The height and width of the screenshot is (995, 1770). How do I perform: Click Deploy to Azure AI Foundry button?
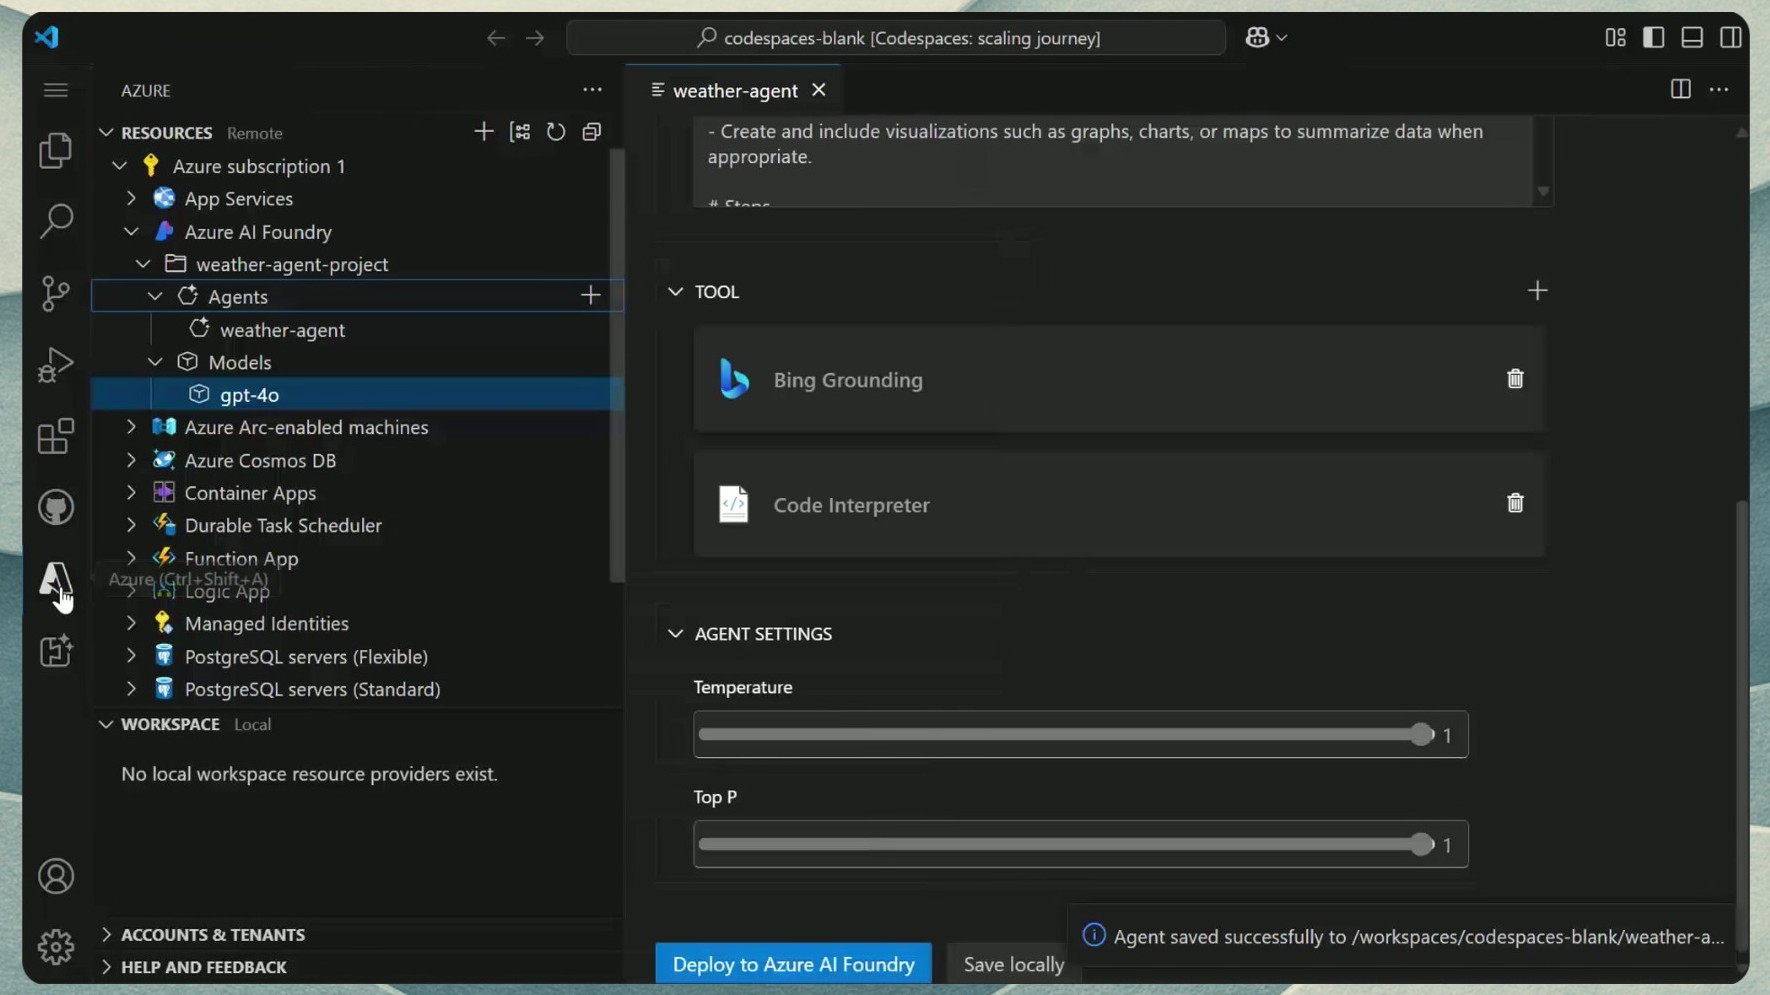tap(793, 964)
